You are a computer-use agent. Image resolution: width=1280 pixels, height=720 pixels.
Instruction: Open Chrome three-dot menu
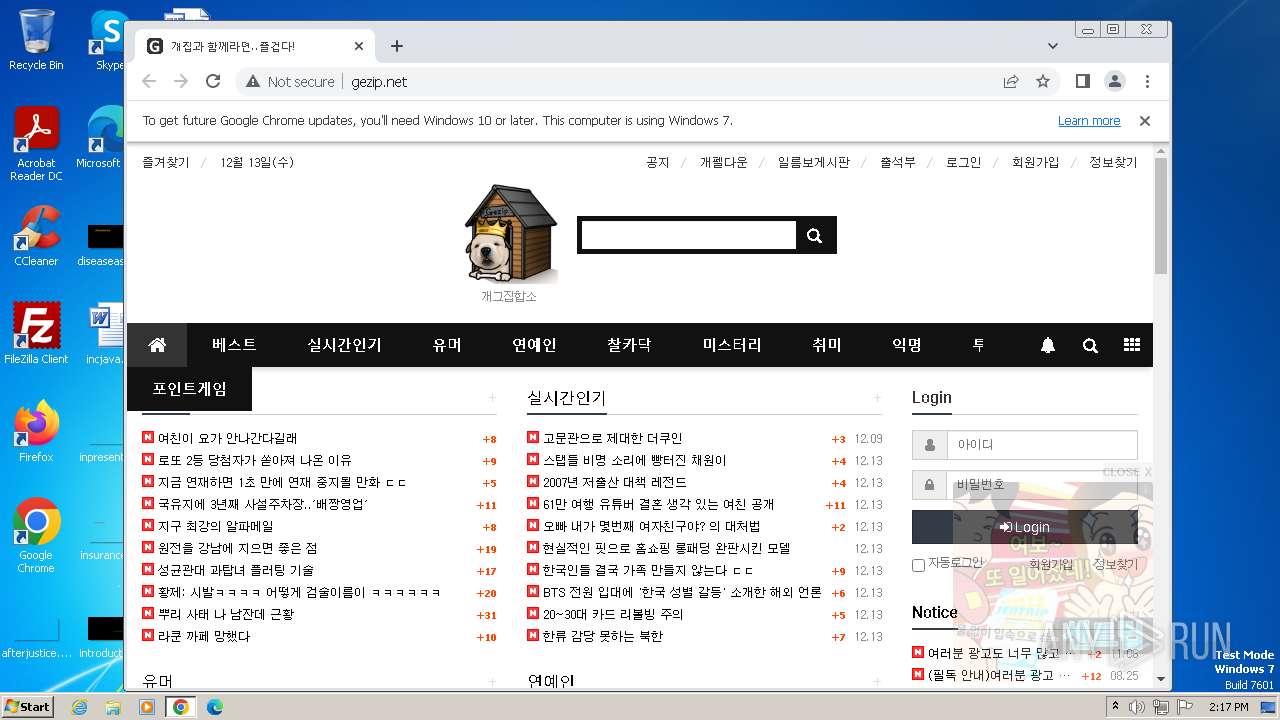tap(1147, 81)
